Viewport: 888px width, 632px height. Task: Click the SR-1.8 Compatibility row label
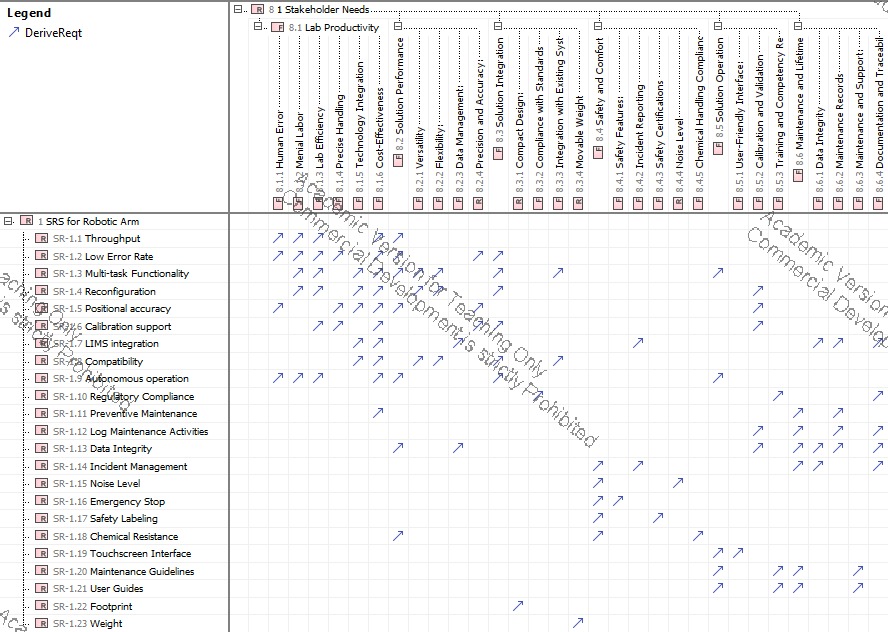pos(98,361)
